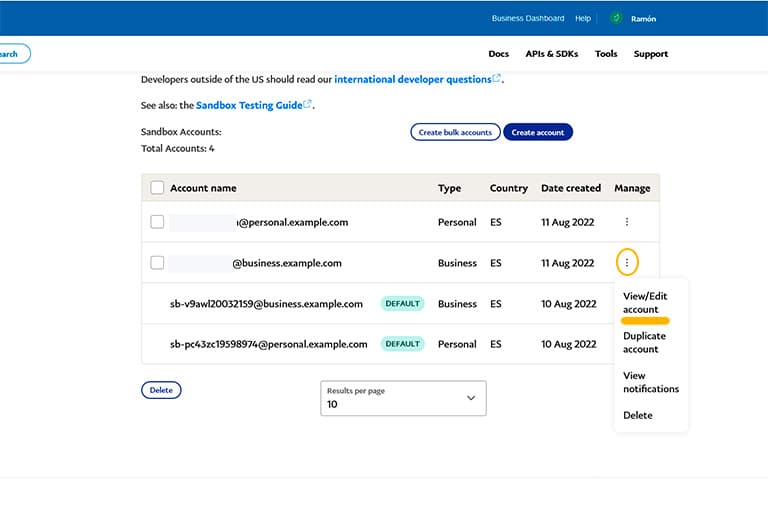Click the DEFAULT badge on sb-v9awl20032159 account

(402, 303)
